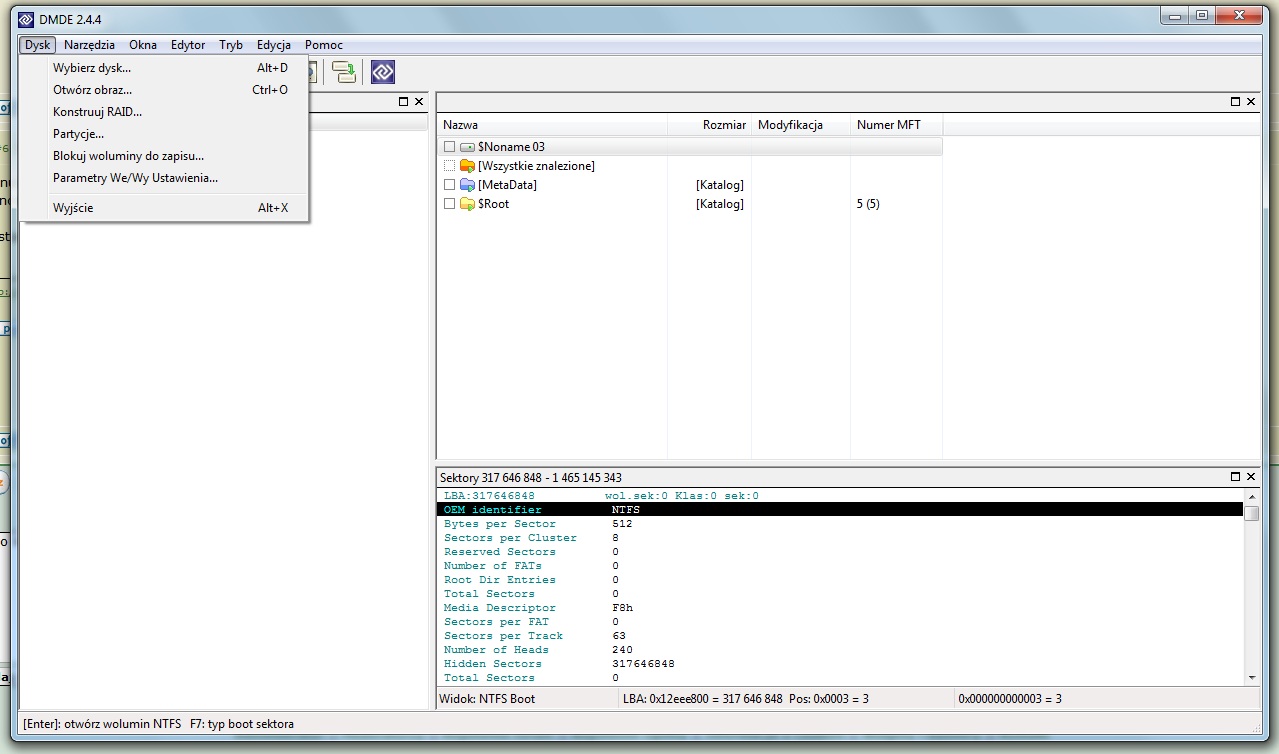
Task: Select the Sectors per FAT row
Action: tap(841, 622)
